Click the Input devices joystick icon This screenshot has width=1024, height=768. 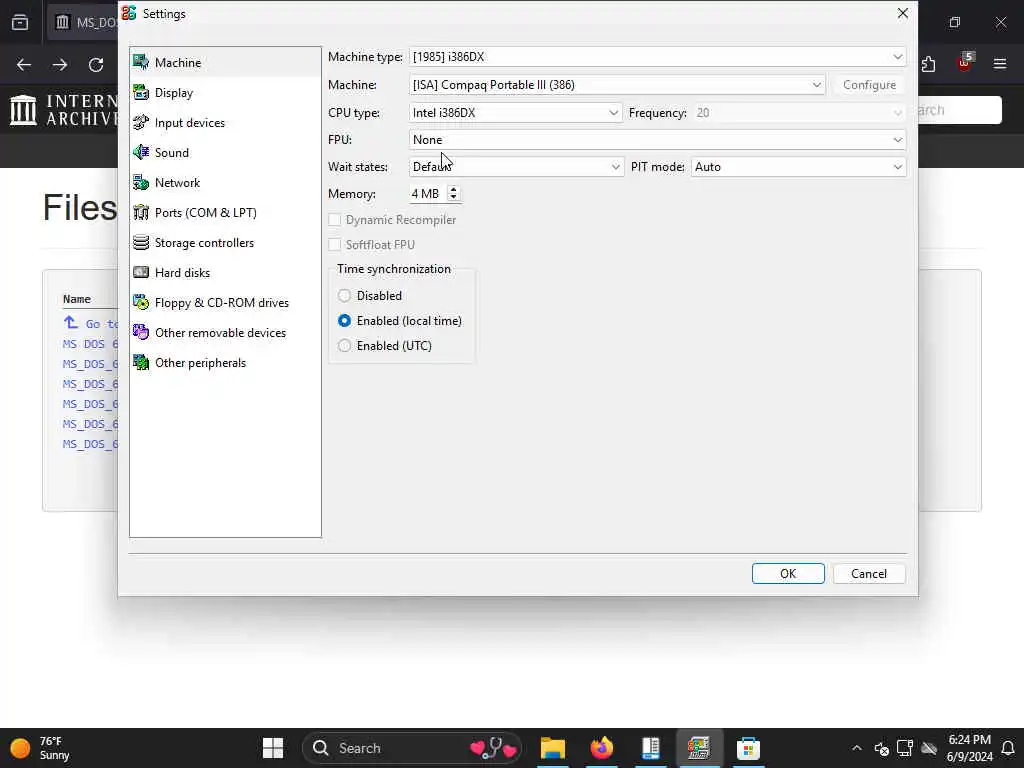coord(140,122)
